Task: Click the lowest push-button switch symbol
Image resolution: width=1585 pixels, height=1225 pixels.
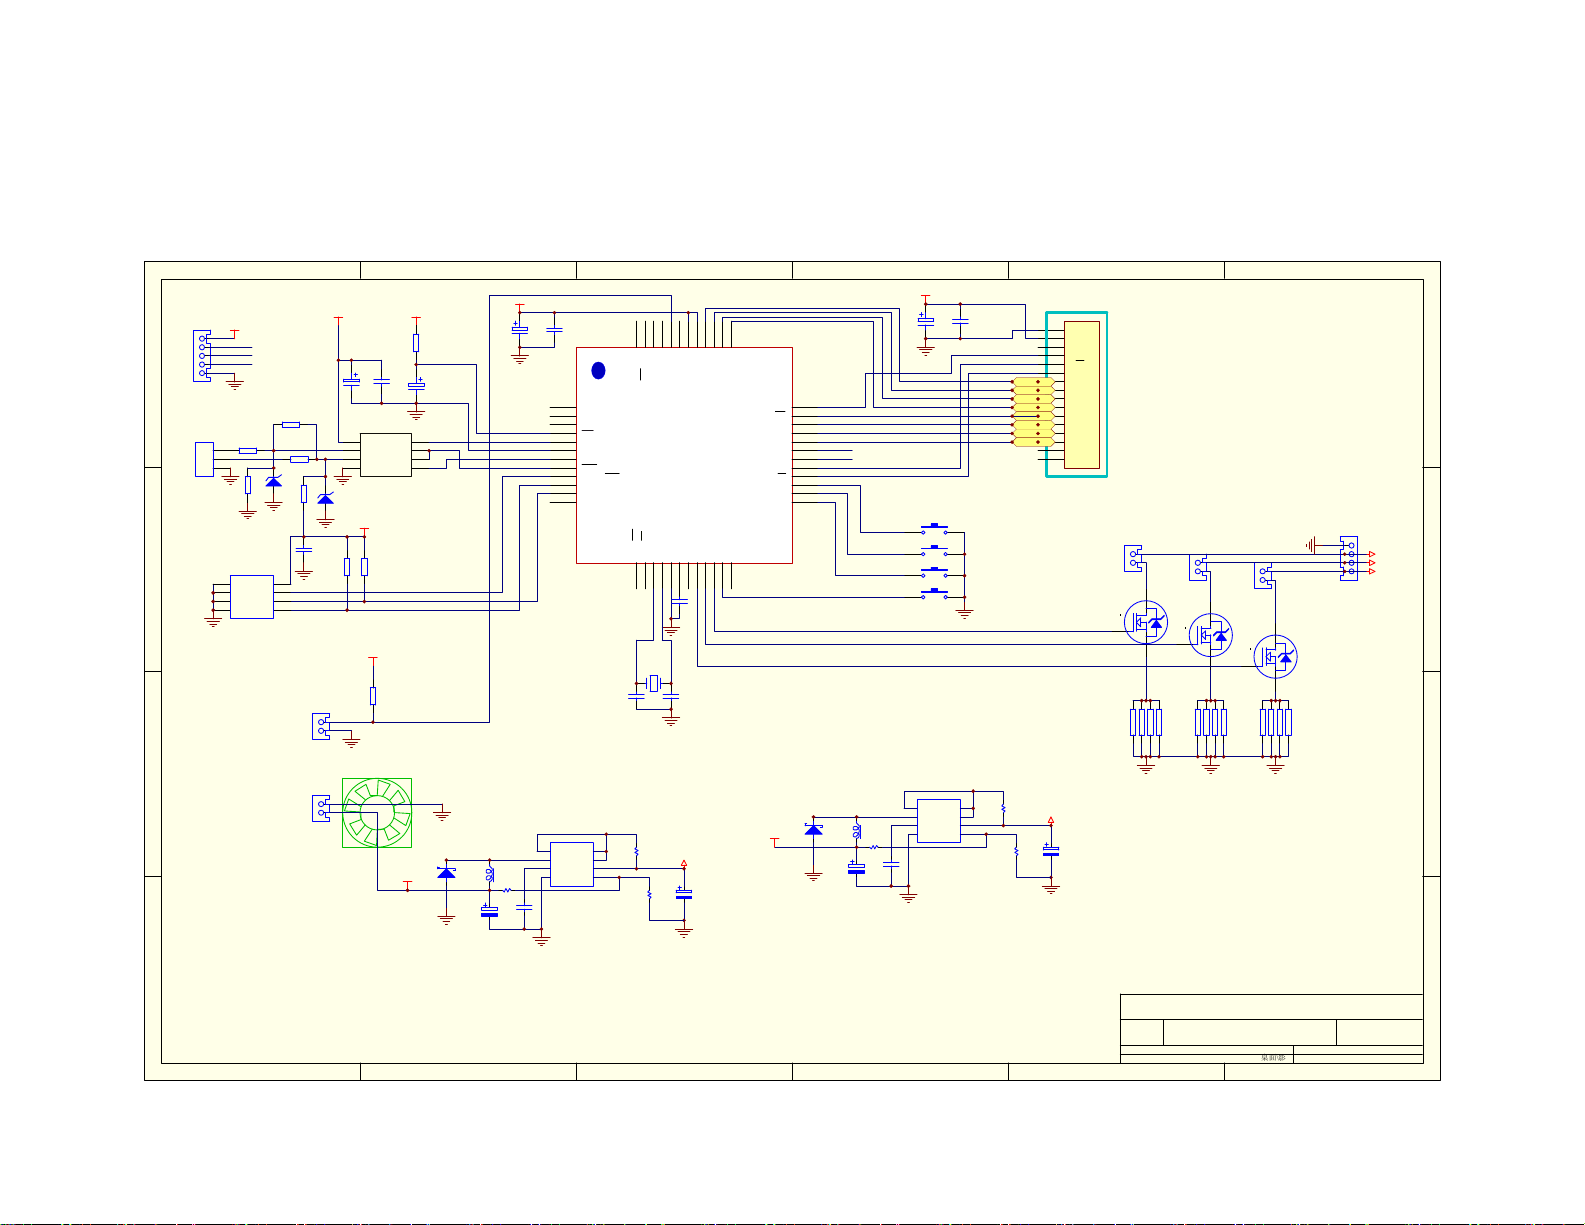Action: click(x=934, y=594)
